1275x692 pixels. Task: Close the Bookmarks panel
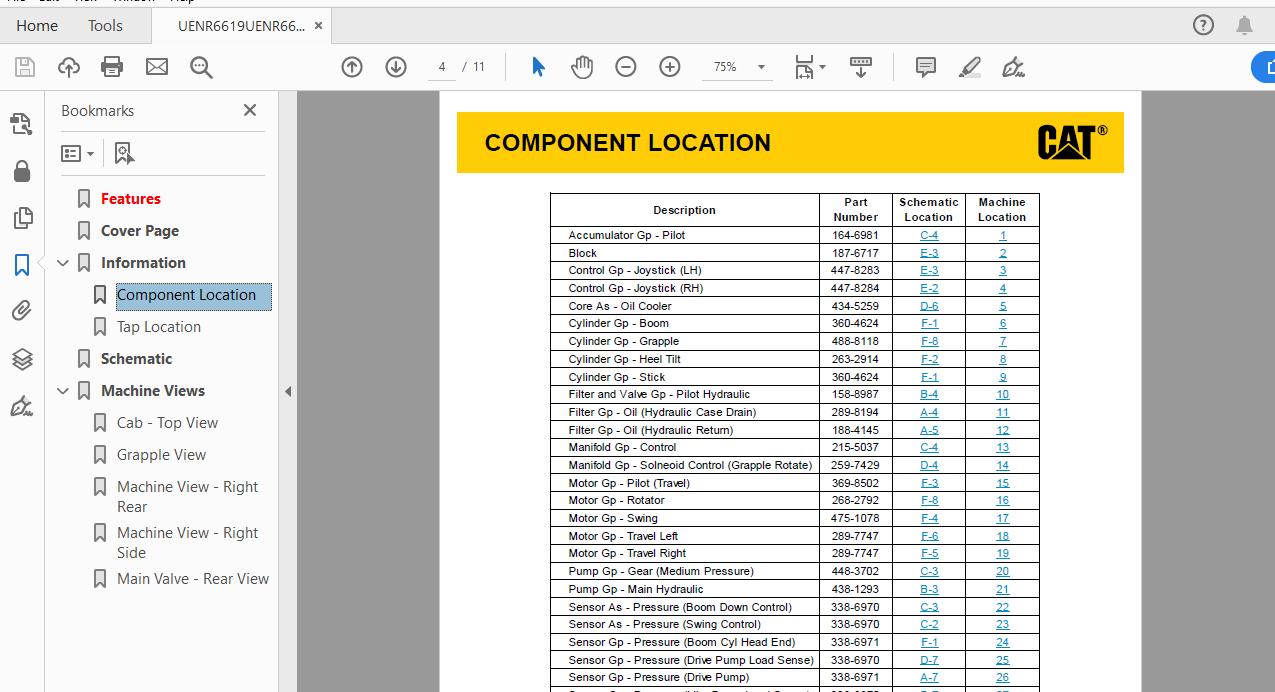[250, 110]
